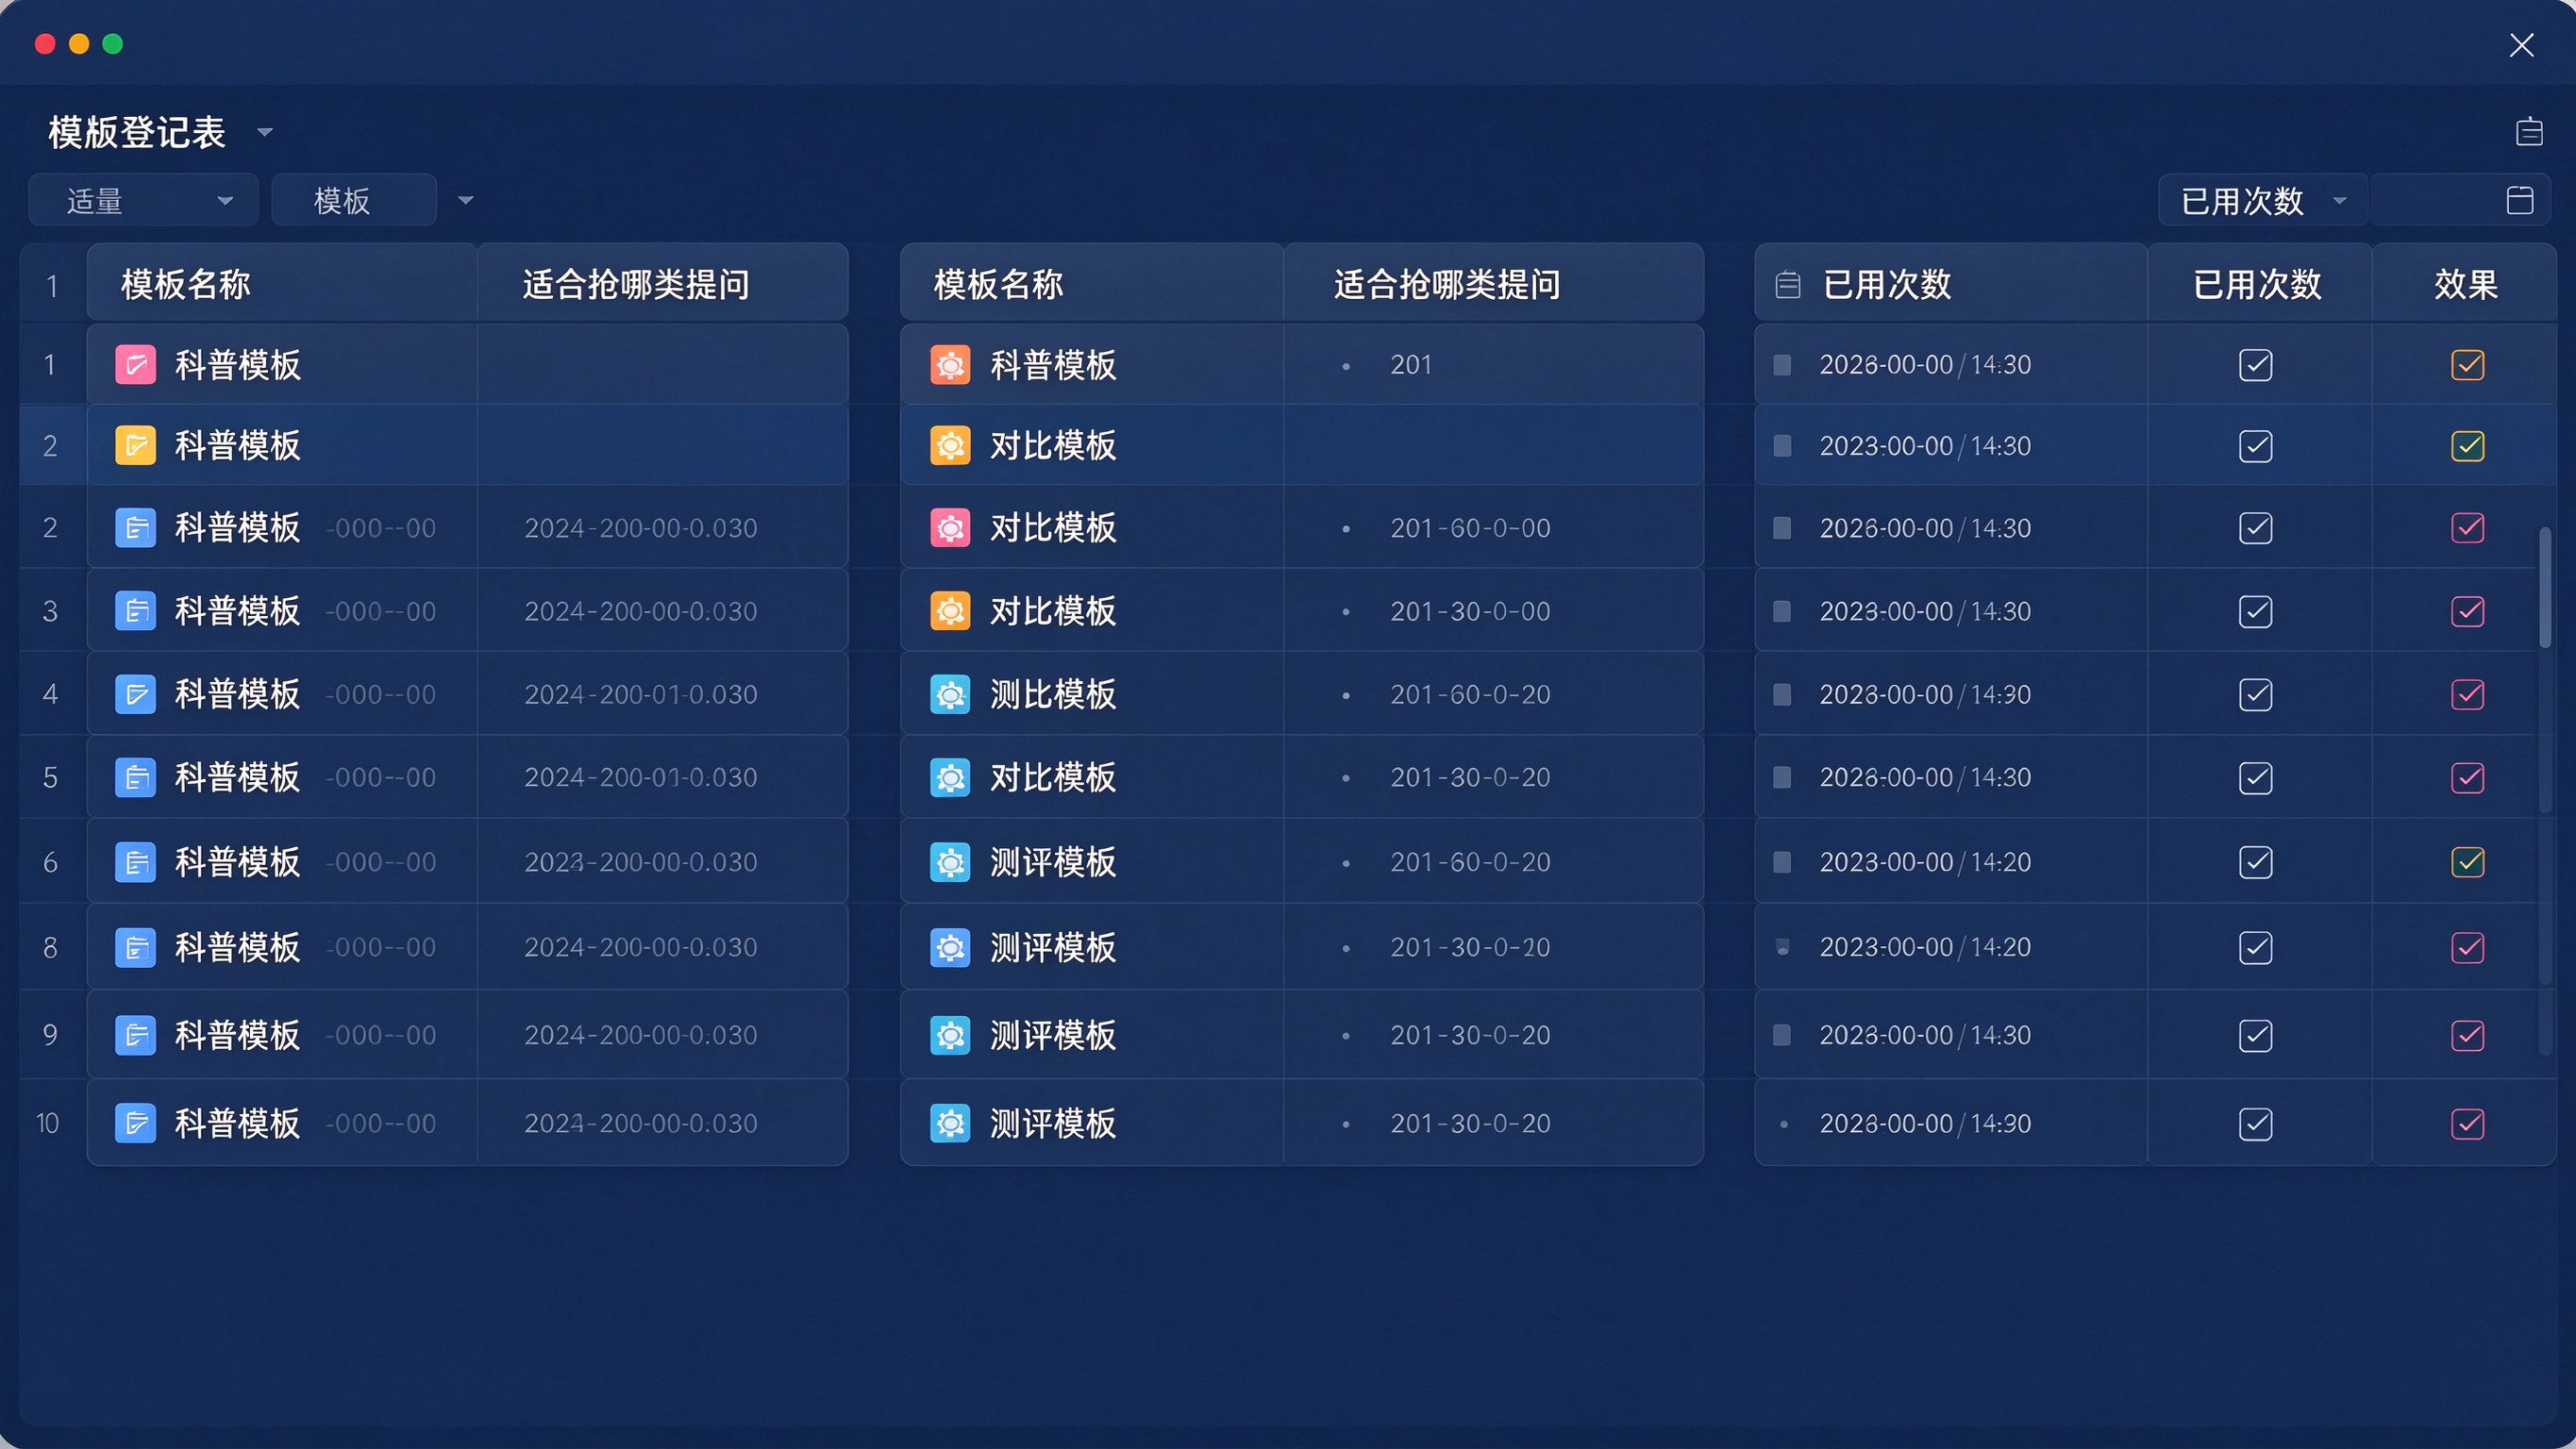Toggle the orange 效果 checkbox in first row
The width and height of the screenshot is (2576, 1449).
click(x=2467, y=364)
